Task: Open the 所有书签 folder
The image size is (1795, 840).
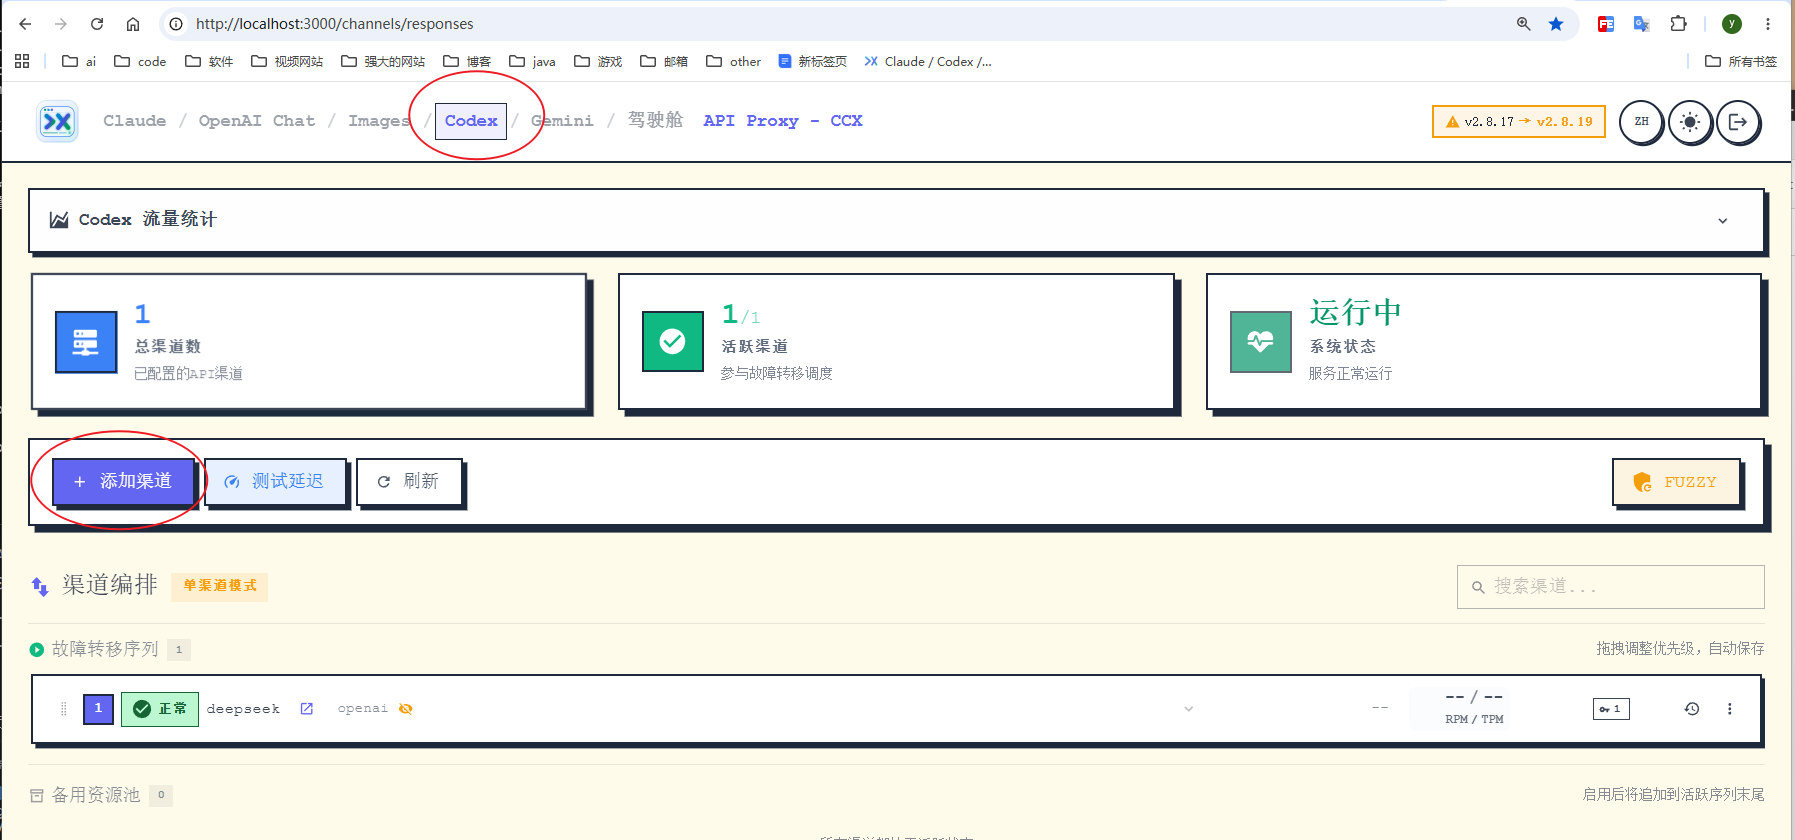Action: (1741, 61)
